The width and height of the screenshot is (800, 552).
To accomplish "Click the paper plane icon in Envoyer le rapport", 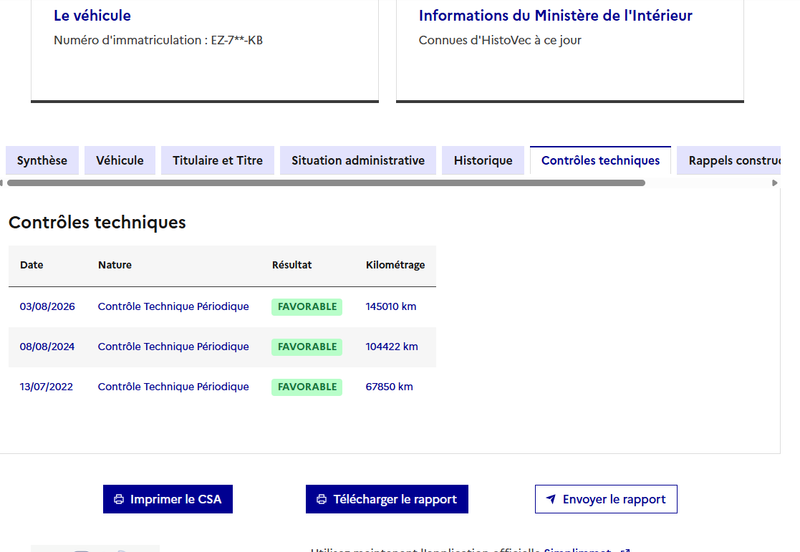I will [551, 499].
